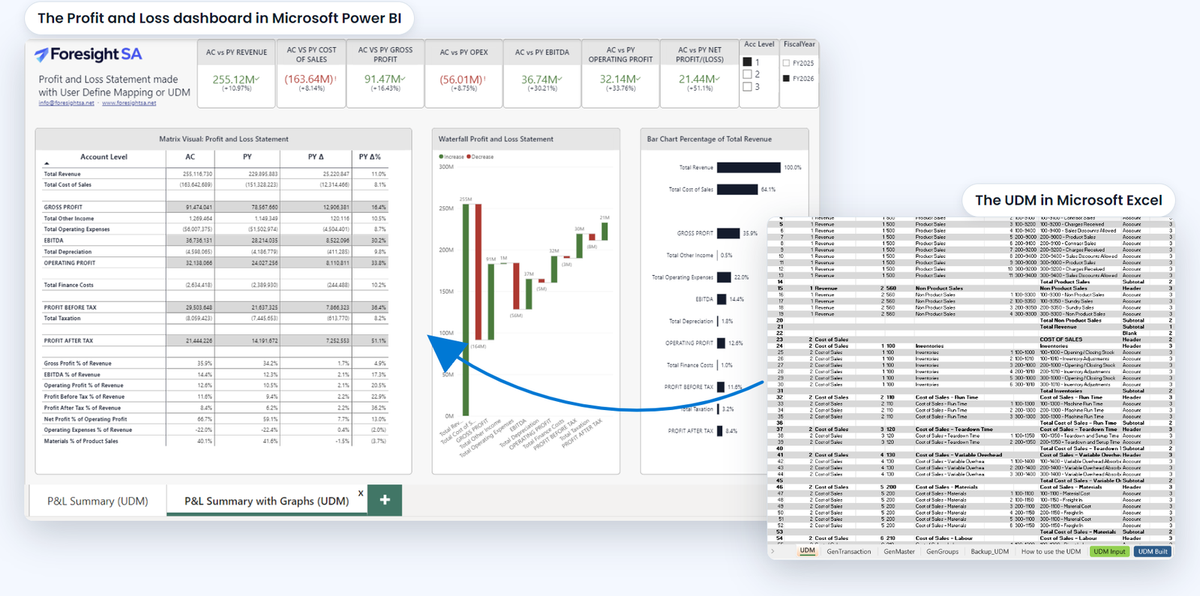Select Materials % of Product Sales row
Image resolution: width=1200 pixels, height=596 pixels.
point(215,441)
